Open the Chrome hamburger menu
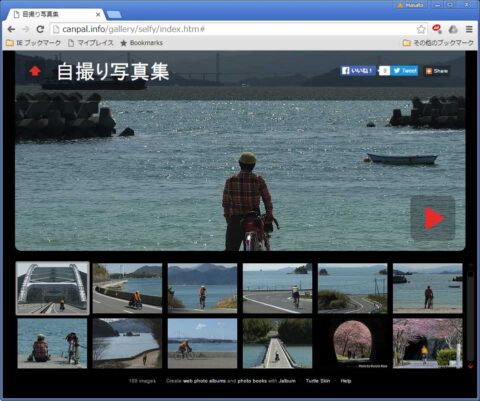Viewport: 480px width, 401px height. 469,29
